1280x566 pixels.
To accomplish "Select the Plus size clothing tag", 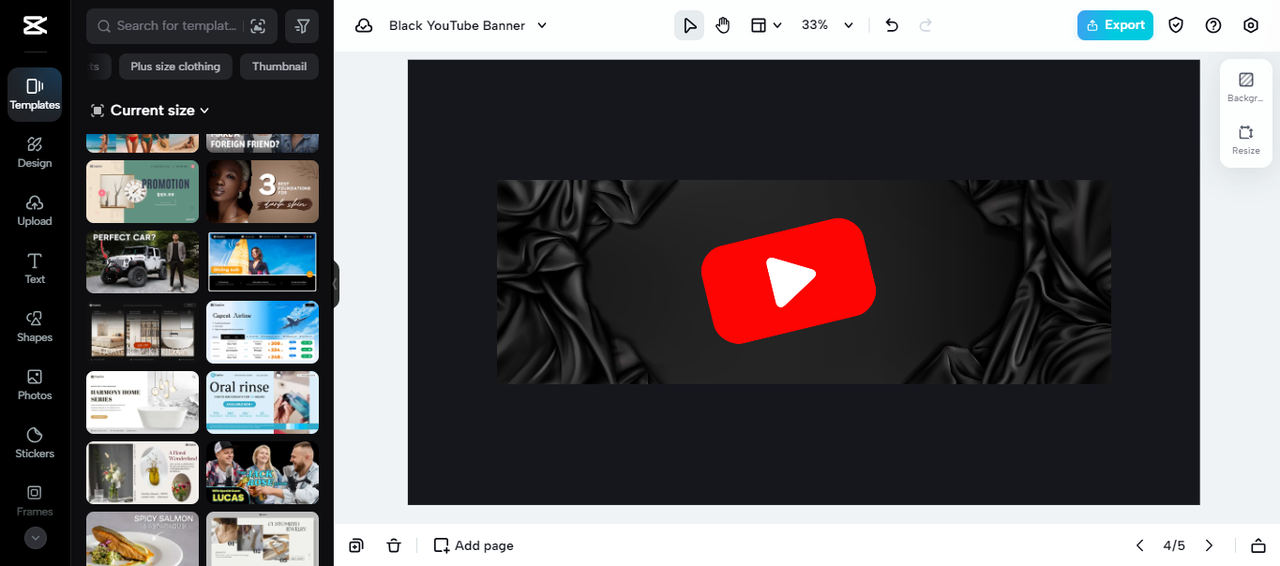I will click(175, 66).
